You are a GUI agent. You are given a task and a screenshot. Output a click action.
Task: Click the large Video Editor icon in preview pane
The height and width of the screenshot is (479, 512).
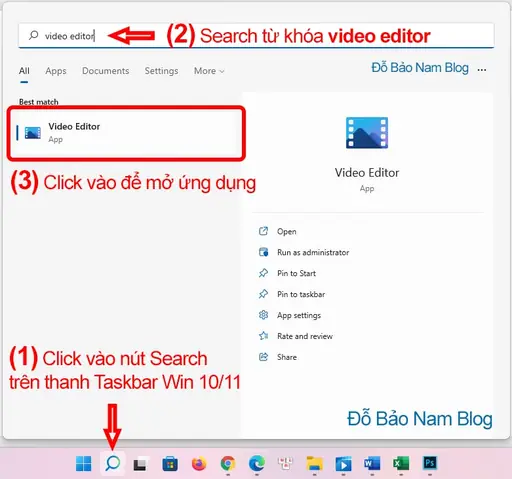[367, 132]
